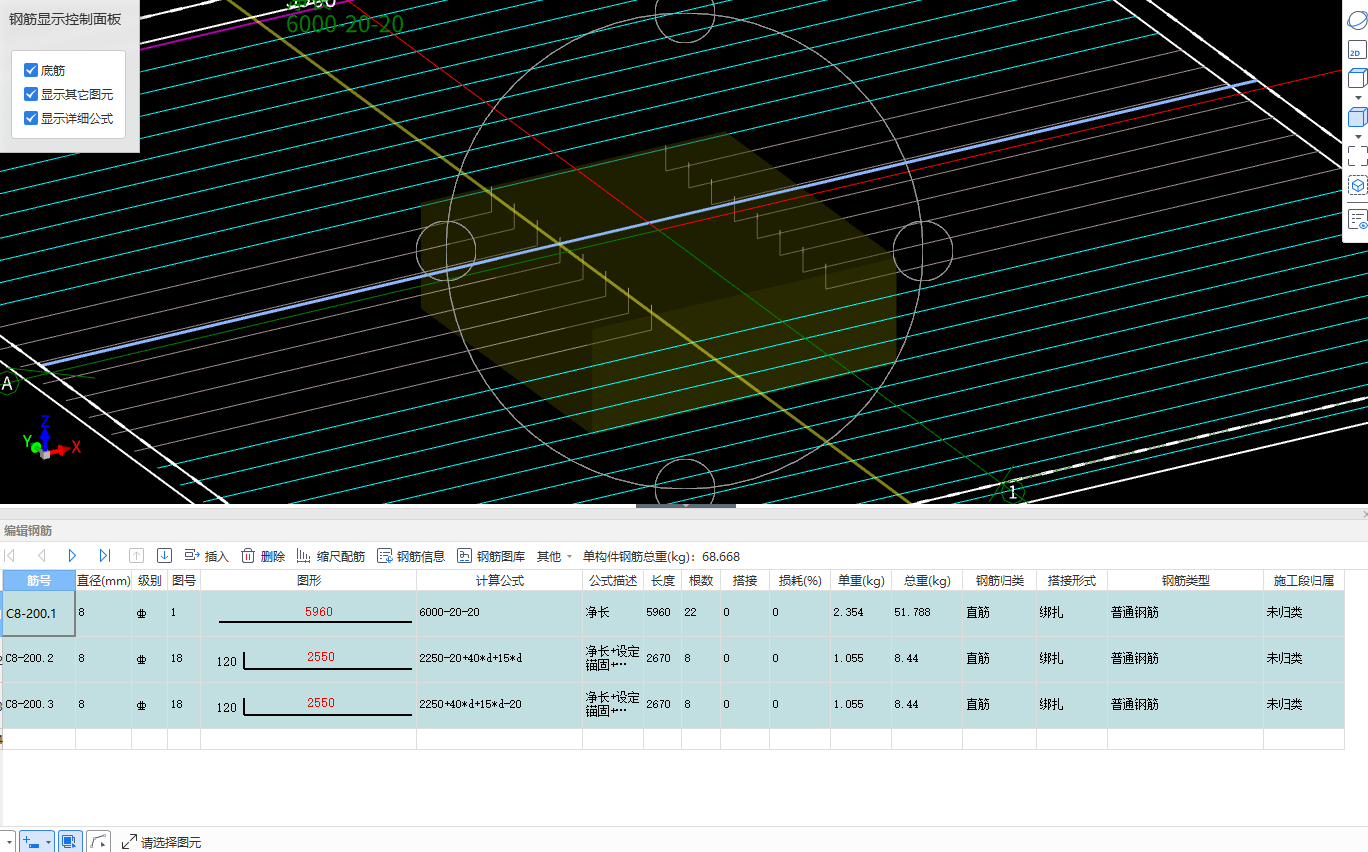The image size is (1368, 852).
Task: Expand the 其他 dropdown menu
Action: pos(555,556)
